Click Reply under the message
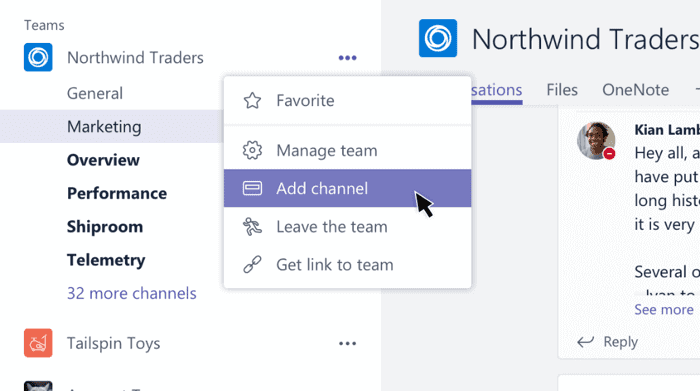The width and height of the screenshot is (700, 391). click(621, 342)
